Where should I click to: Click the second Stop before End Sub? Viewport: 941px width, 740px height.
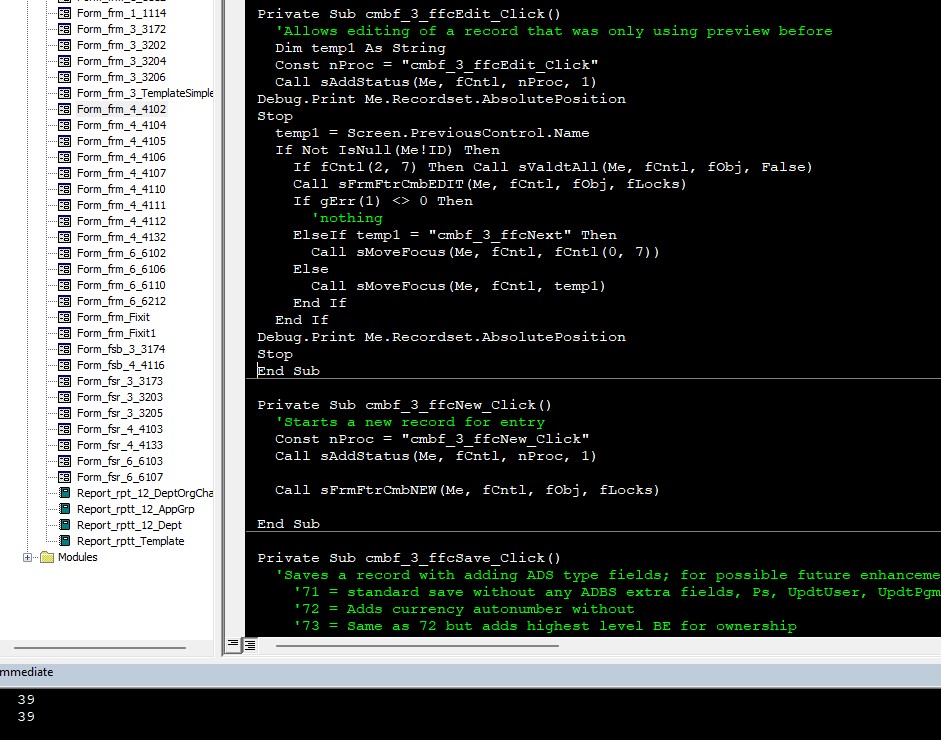(275, 354)
